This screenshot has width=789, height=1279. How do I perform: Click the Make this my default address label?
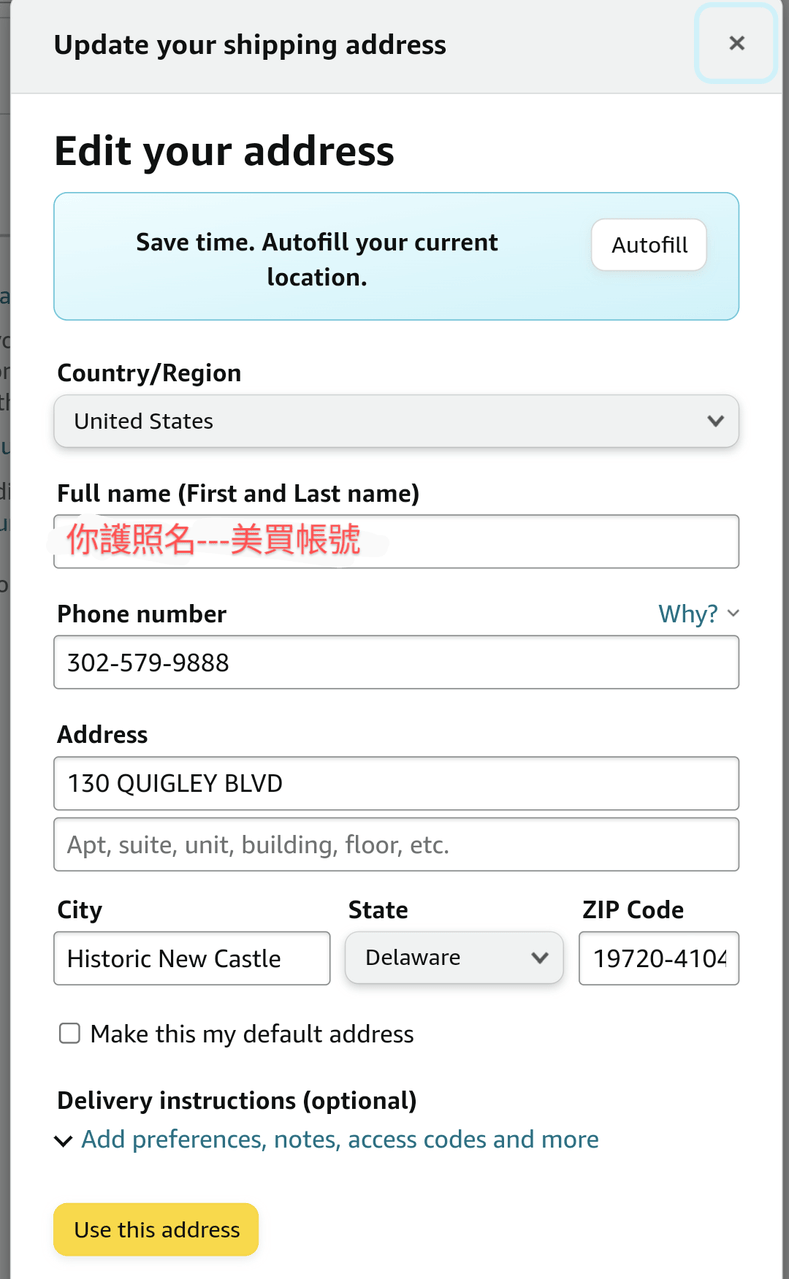click(x=252, y=1034)
